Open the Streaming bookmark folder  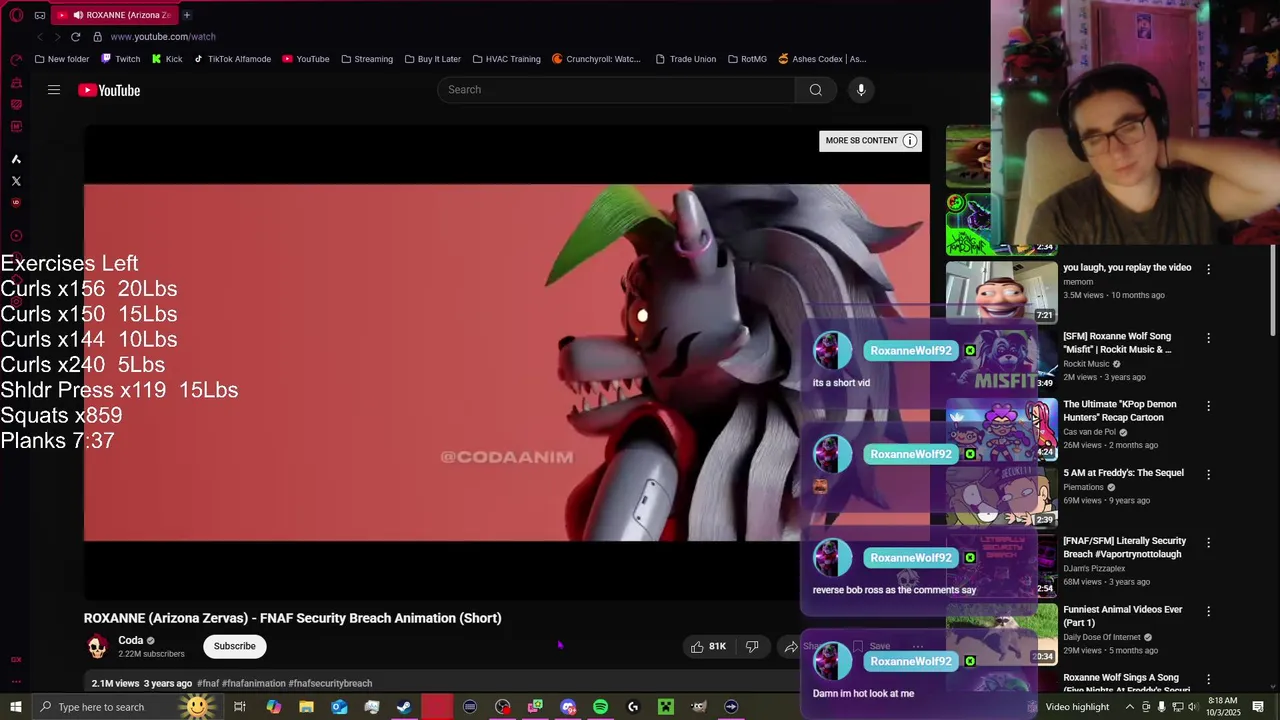pos(367,59)
